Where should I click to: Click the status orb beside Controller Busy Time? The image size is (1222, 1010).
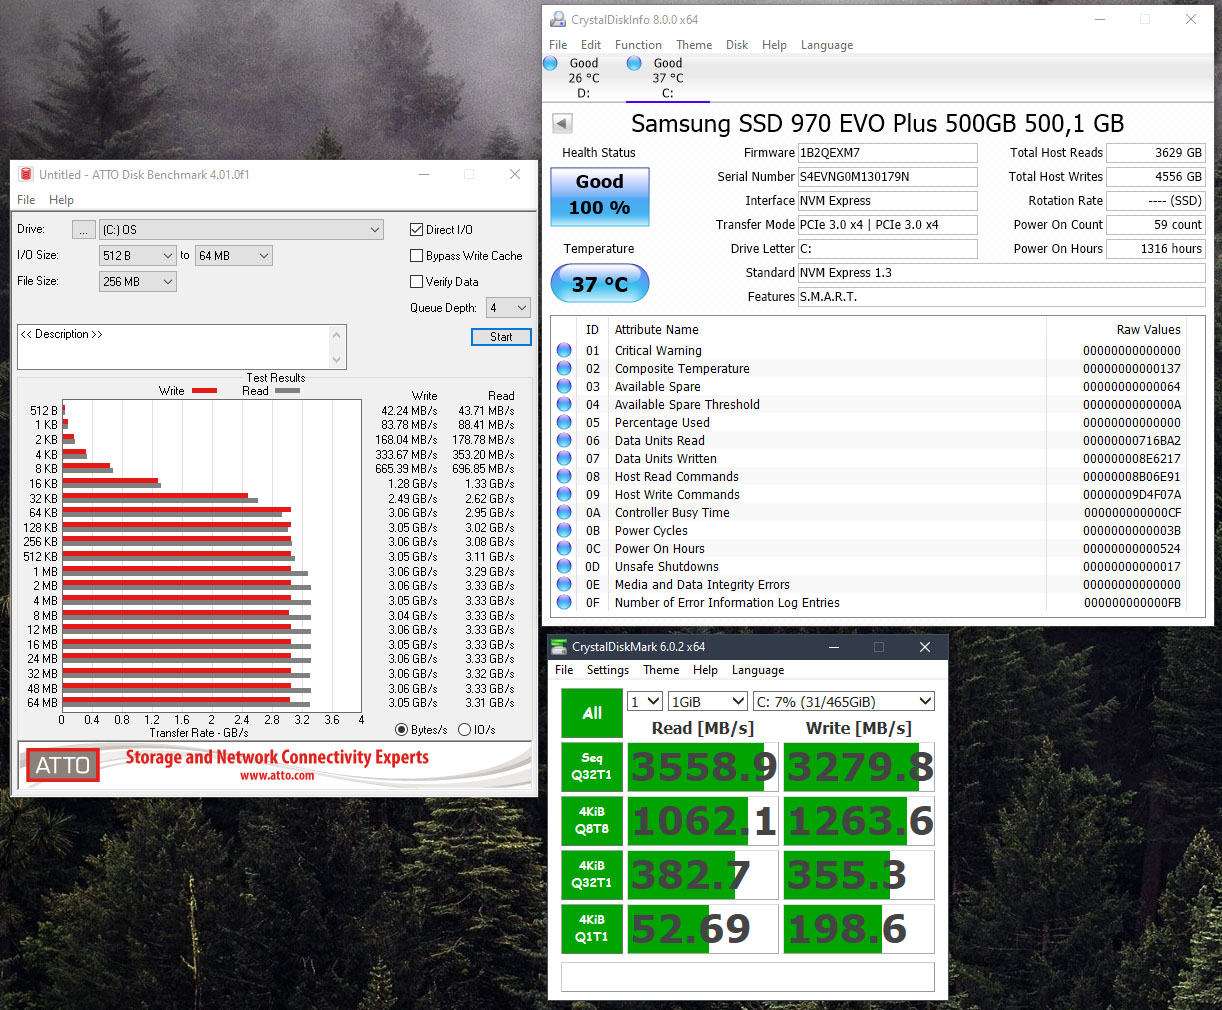click(564, 512)
